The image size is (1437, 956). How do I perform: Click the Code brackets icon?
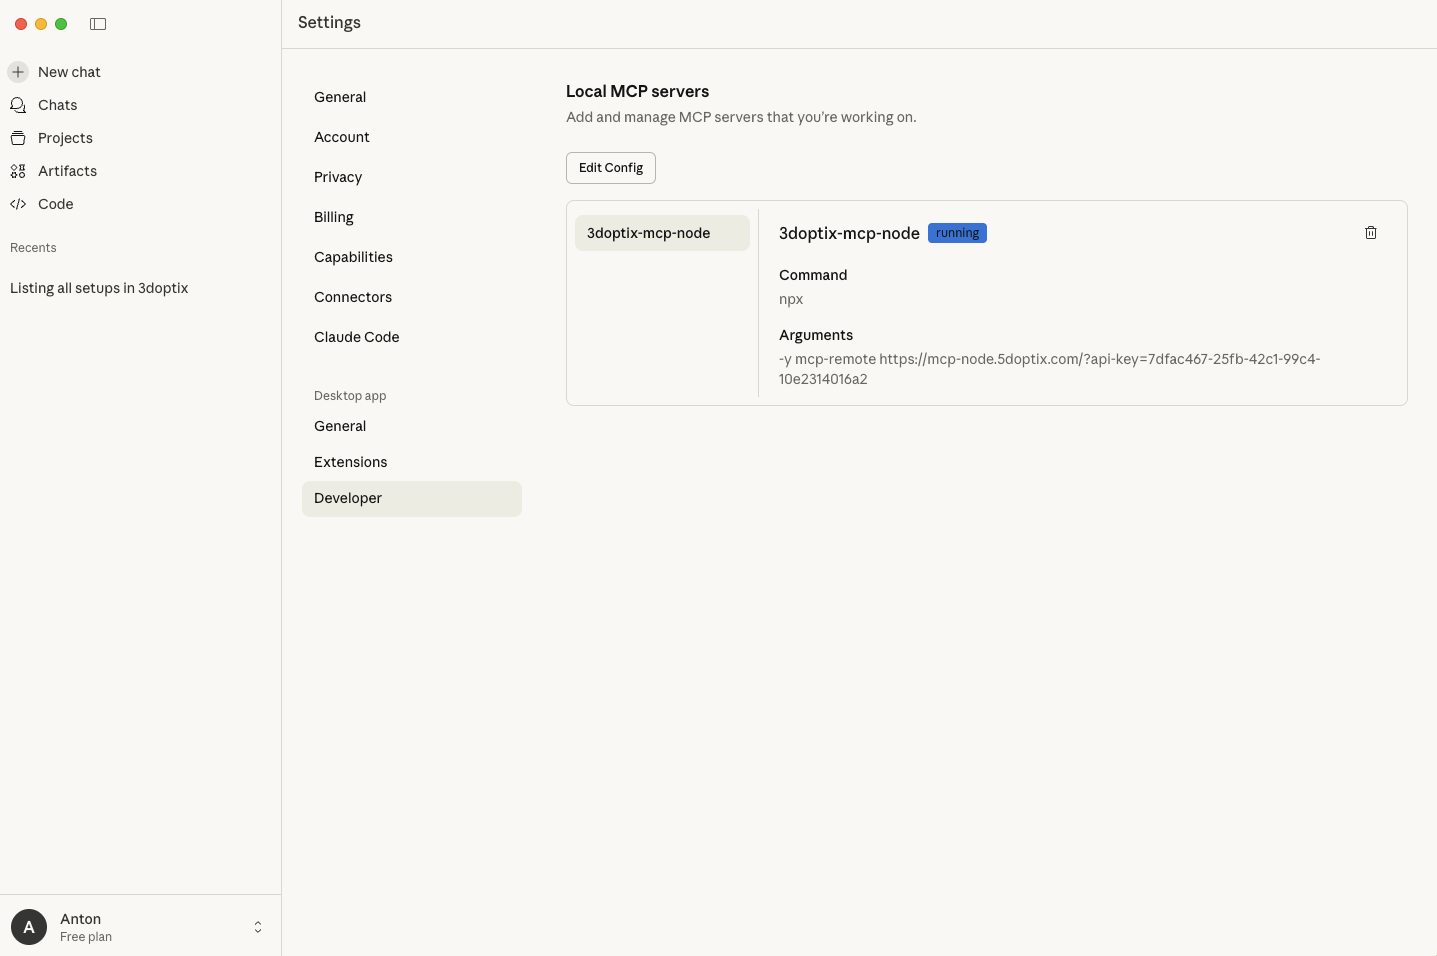coord(18,204)
